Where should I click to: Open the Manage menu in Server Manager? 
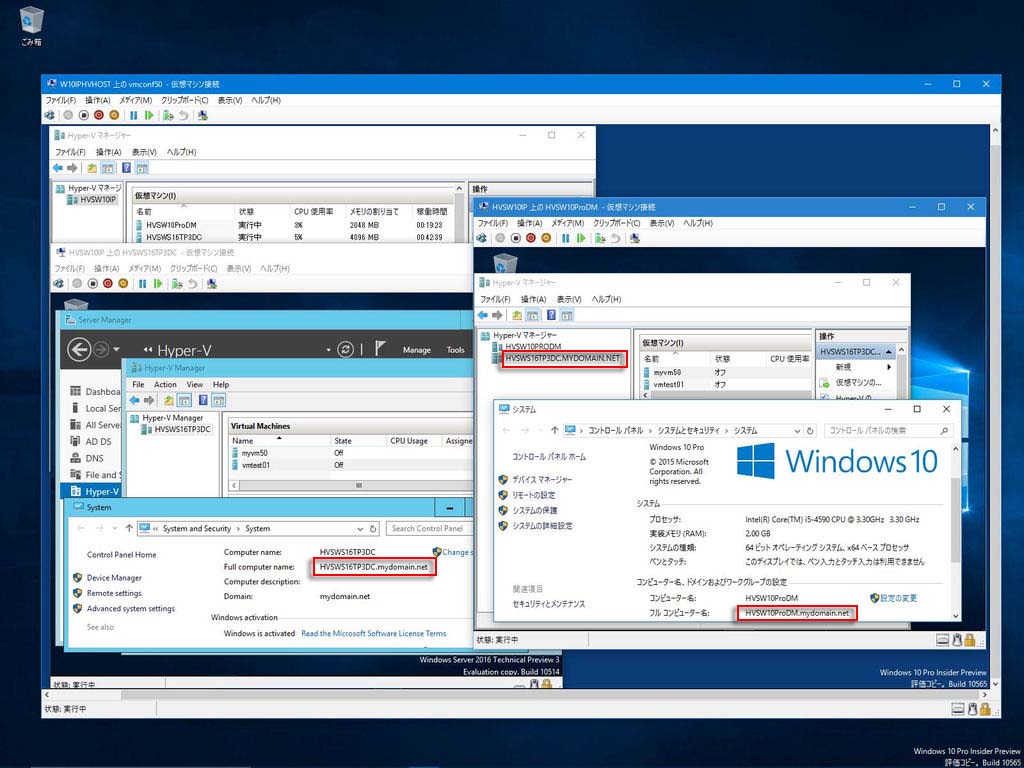[417, 350]
